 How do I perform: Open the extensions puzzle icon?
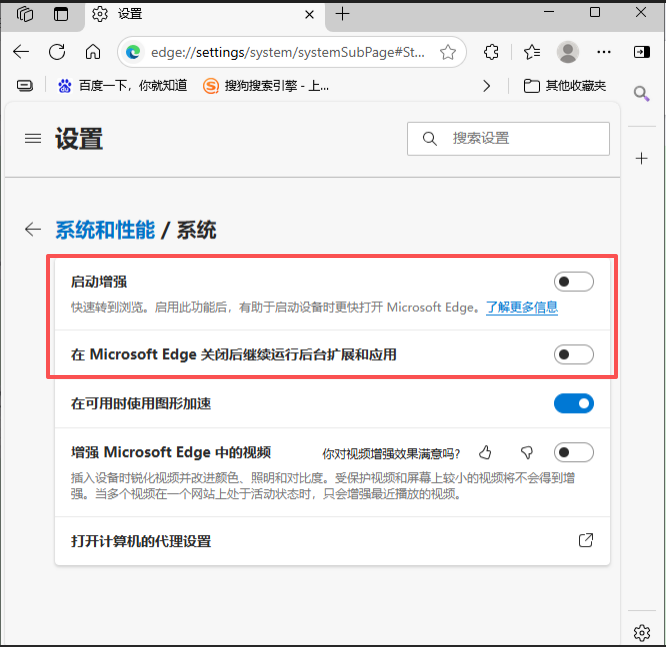tap(491, 52)
